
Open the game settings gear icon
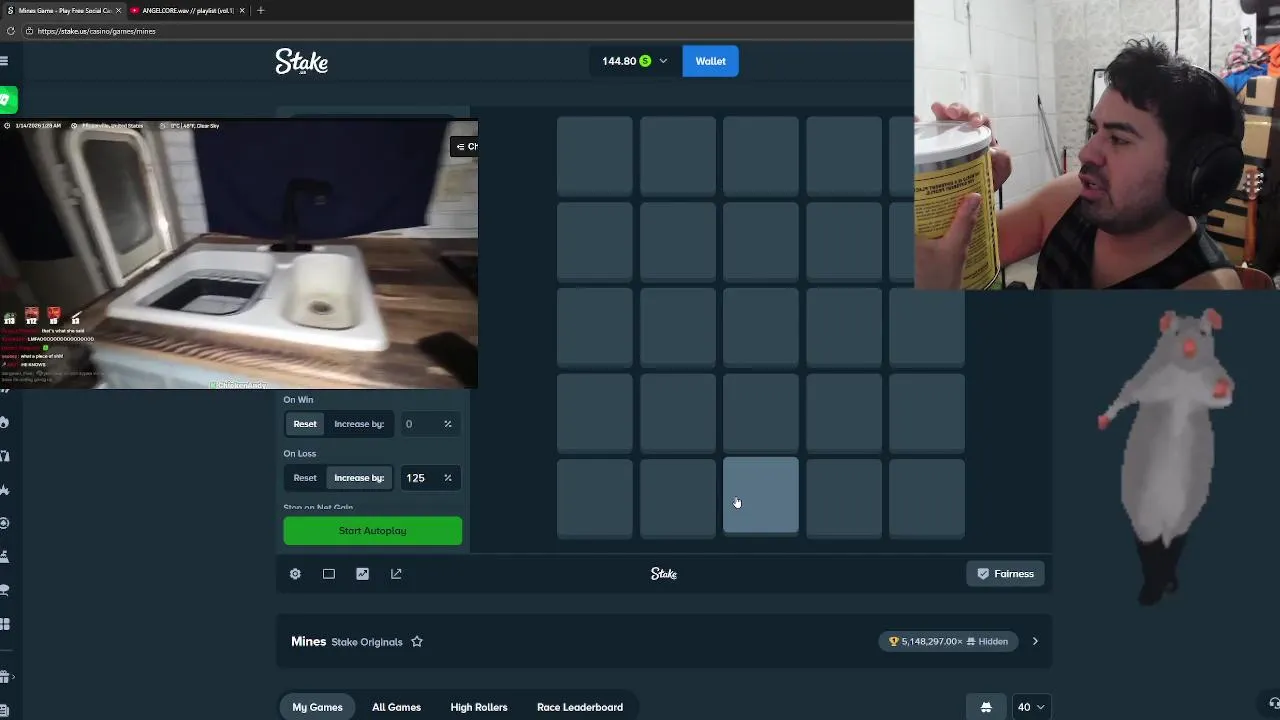(x=295, y=574)
